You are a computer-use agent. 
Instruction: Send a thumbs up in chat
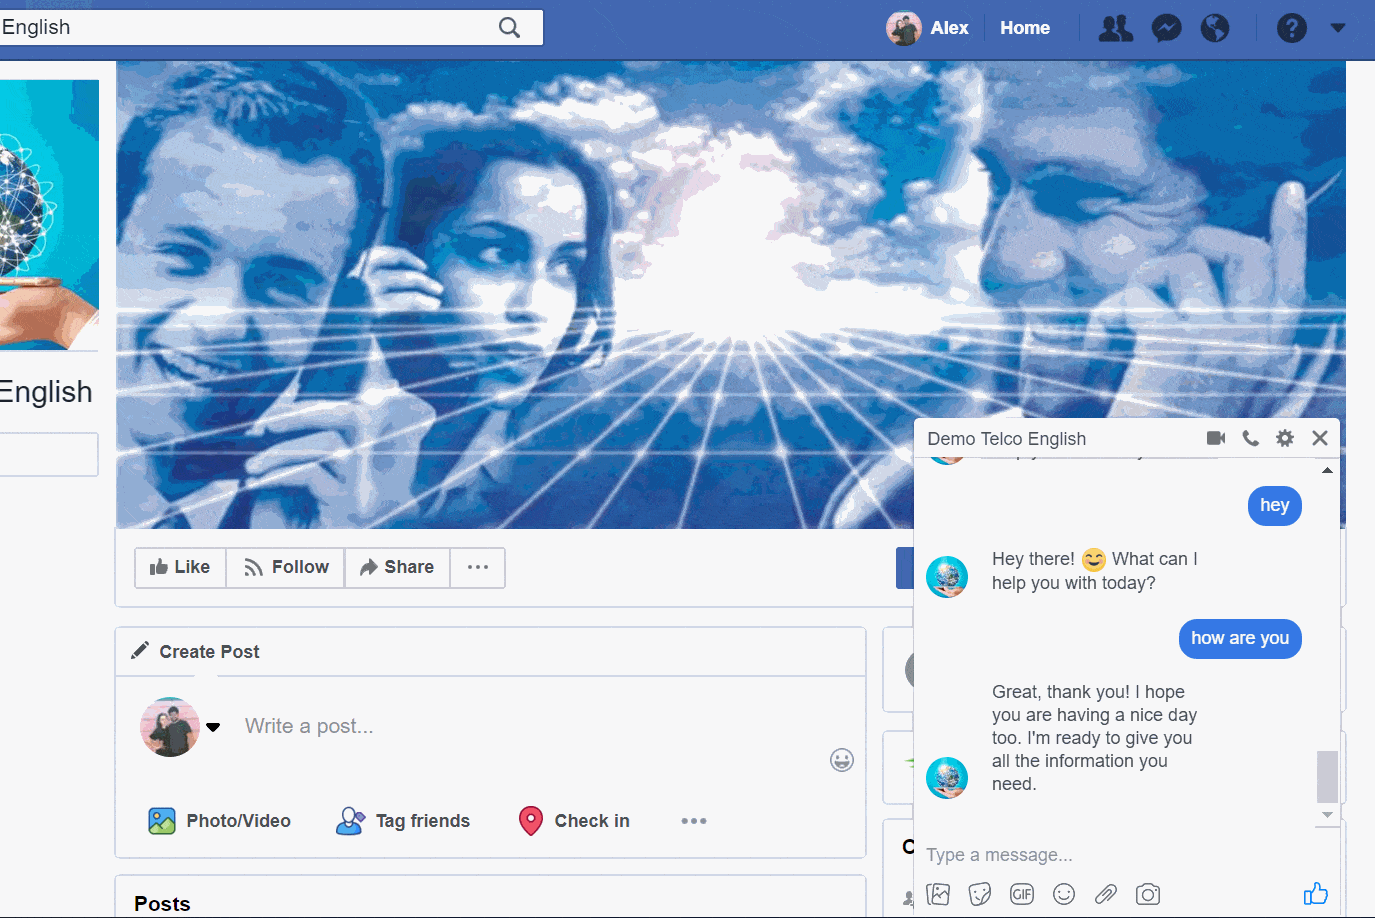tap(1315, 893)
